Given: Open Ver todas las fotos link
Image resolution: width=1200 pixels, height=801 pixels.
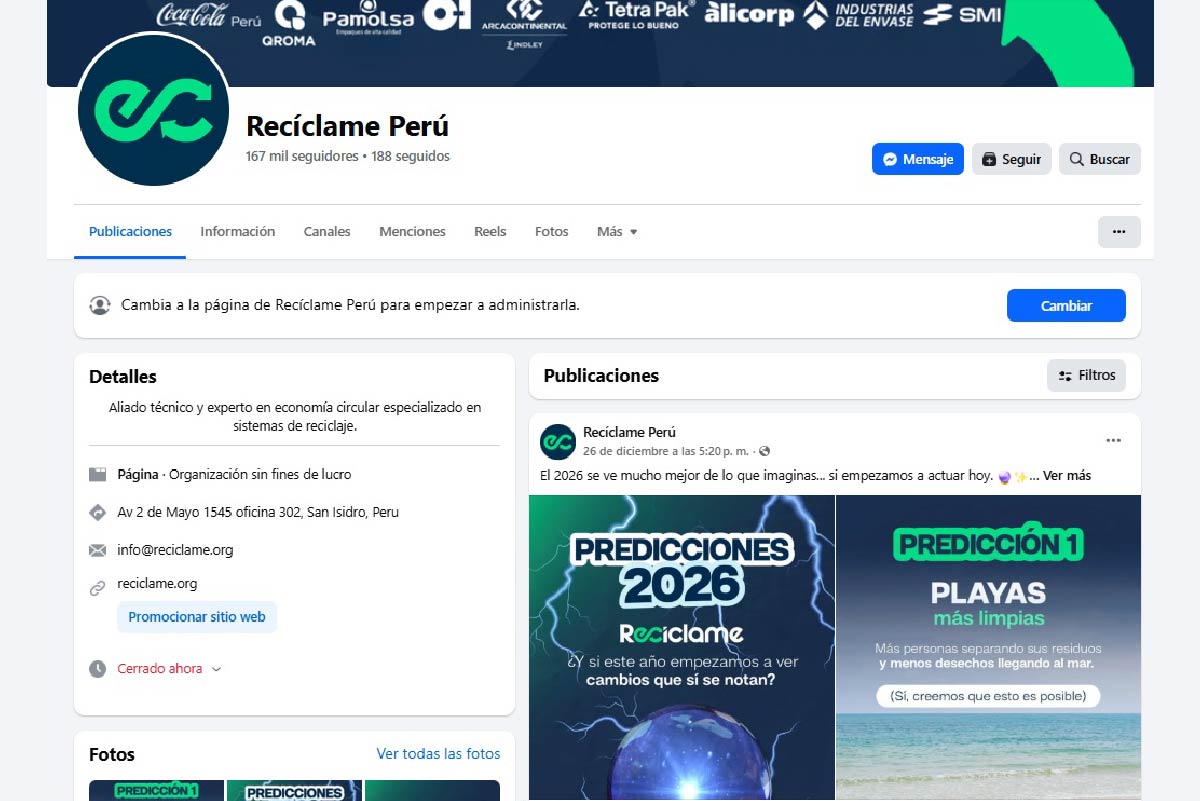Looking at the screenshot, I should pos(438,754).
